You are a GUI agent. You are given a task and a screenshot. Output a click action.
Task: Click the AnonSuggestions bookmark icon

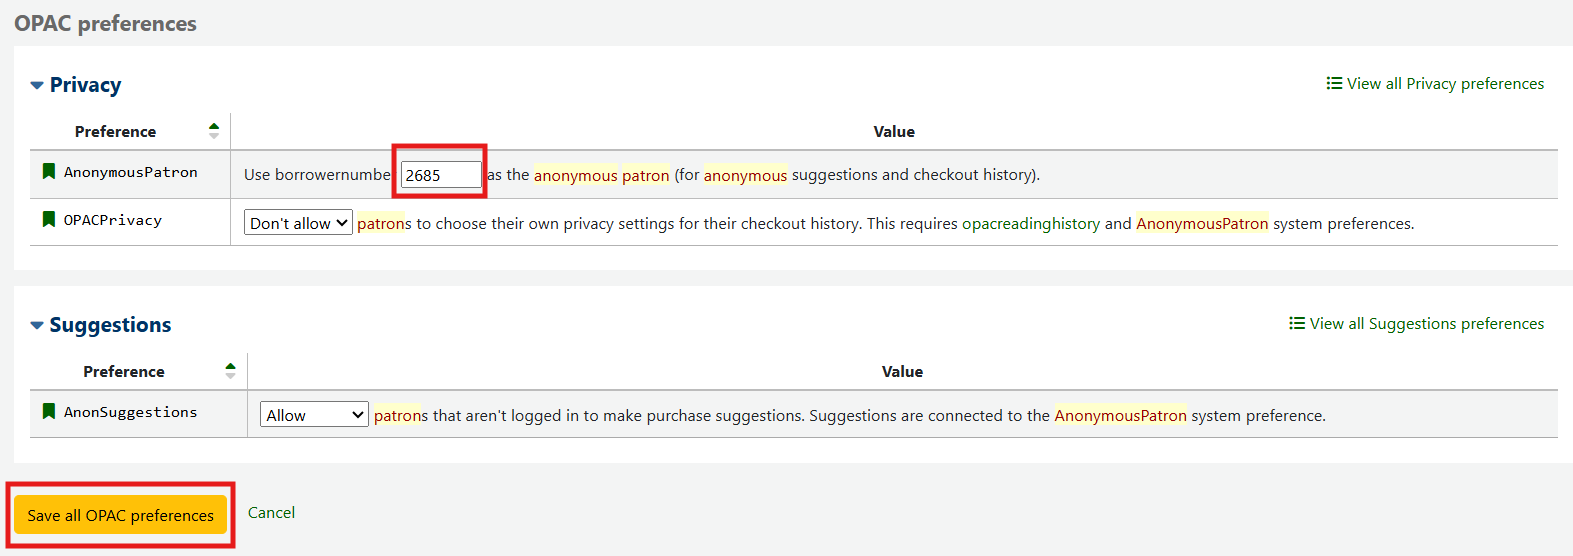48,411
